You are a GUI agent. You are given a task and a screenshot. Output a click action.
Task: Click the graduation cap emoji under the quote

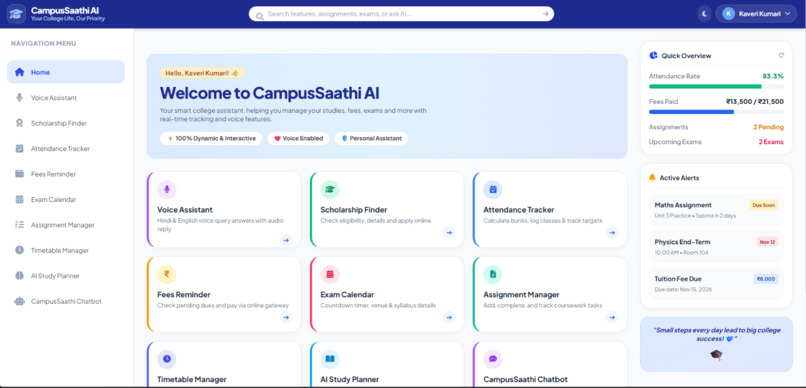716,355
